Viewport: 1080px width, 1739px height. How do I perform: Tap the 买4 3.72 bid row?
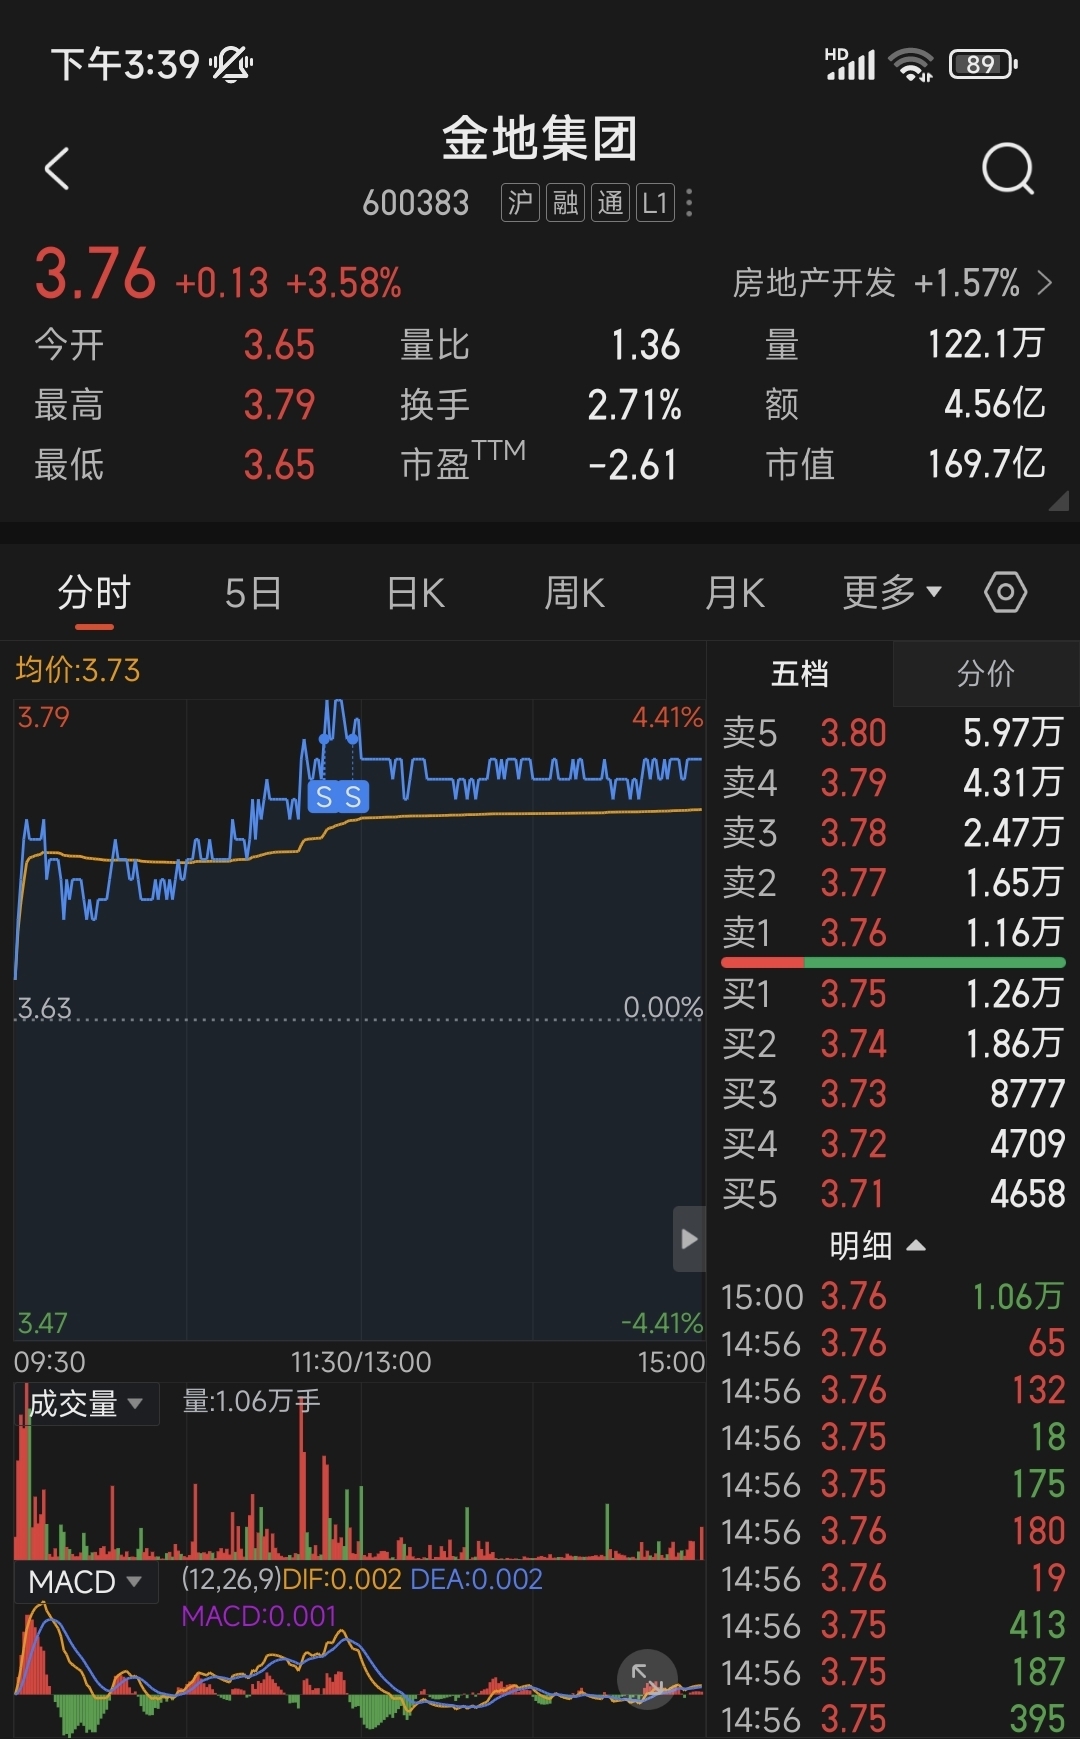pyautogui.click(x=893, y=1143)
